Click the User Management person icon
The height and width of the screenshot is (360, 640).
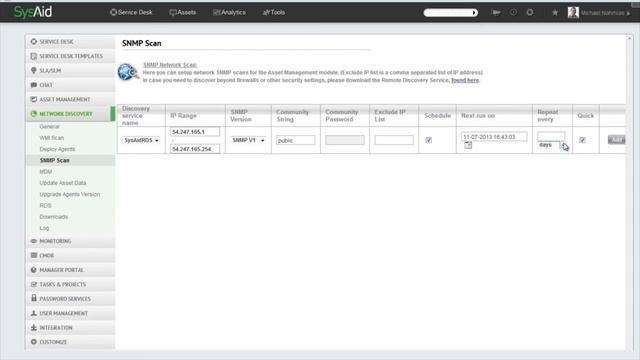tap(33, 313)
